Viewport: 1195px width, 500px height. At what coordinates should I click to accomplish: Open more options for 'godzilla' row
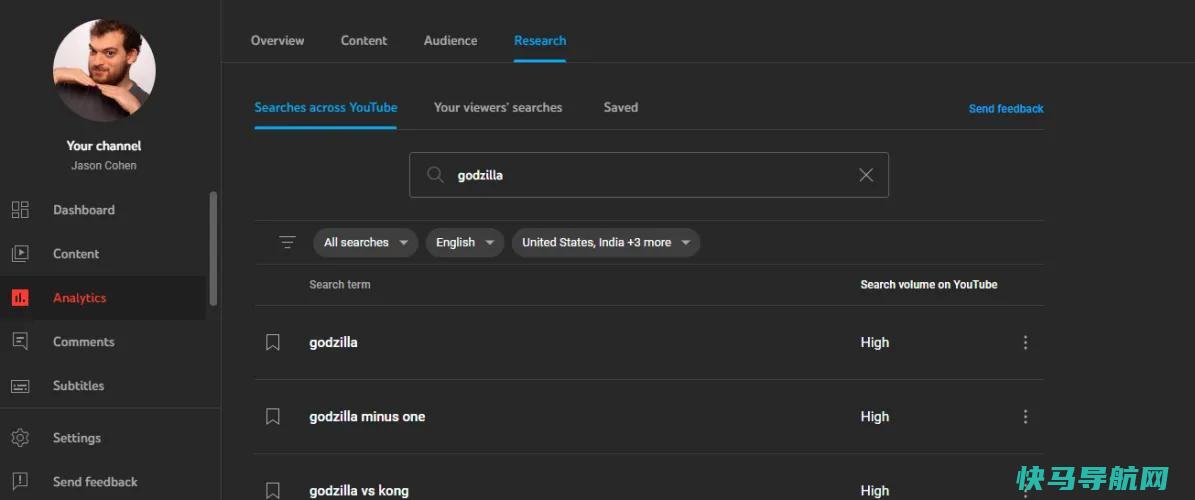(x=1025, y=342)
